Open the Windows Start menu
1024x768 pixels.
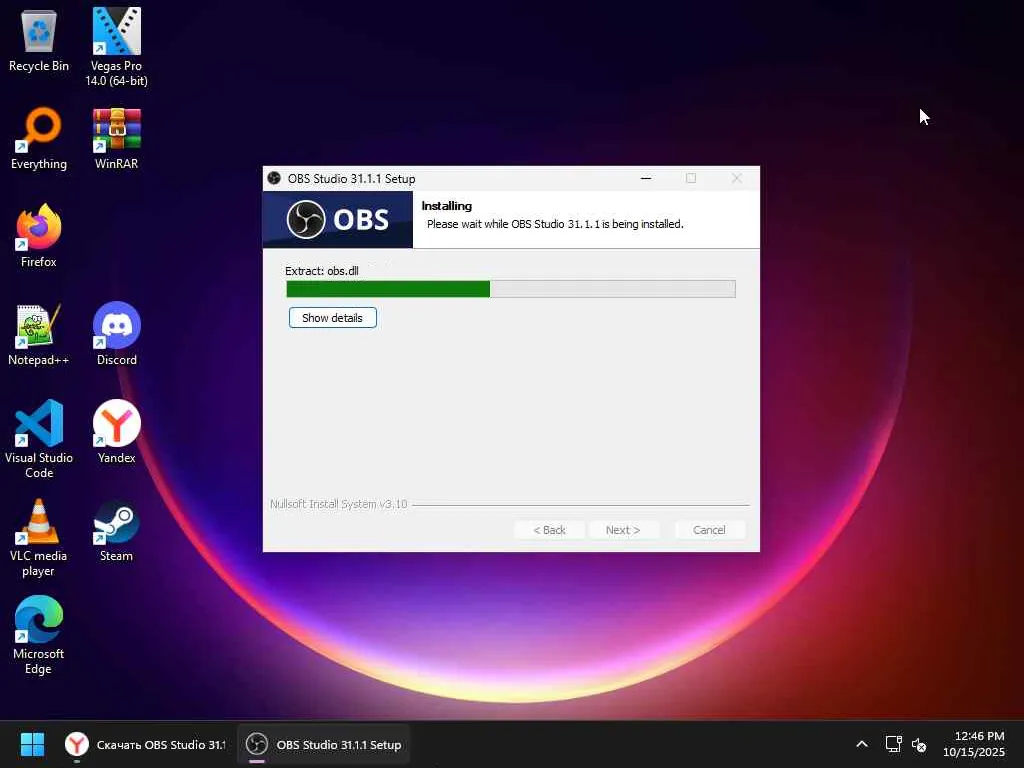click(32, 744)
